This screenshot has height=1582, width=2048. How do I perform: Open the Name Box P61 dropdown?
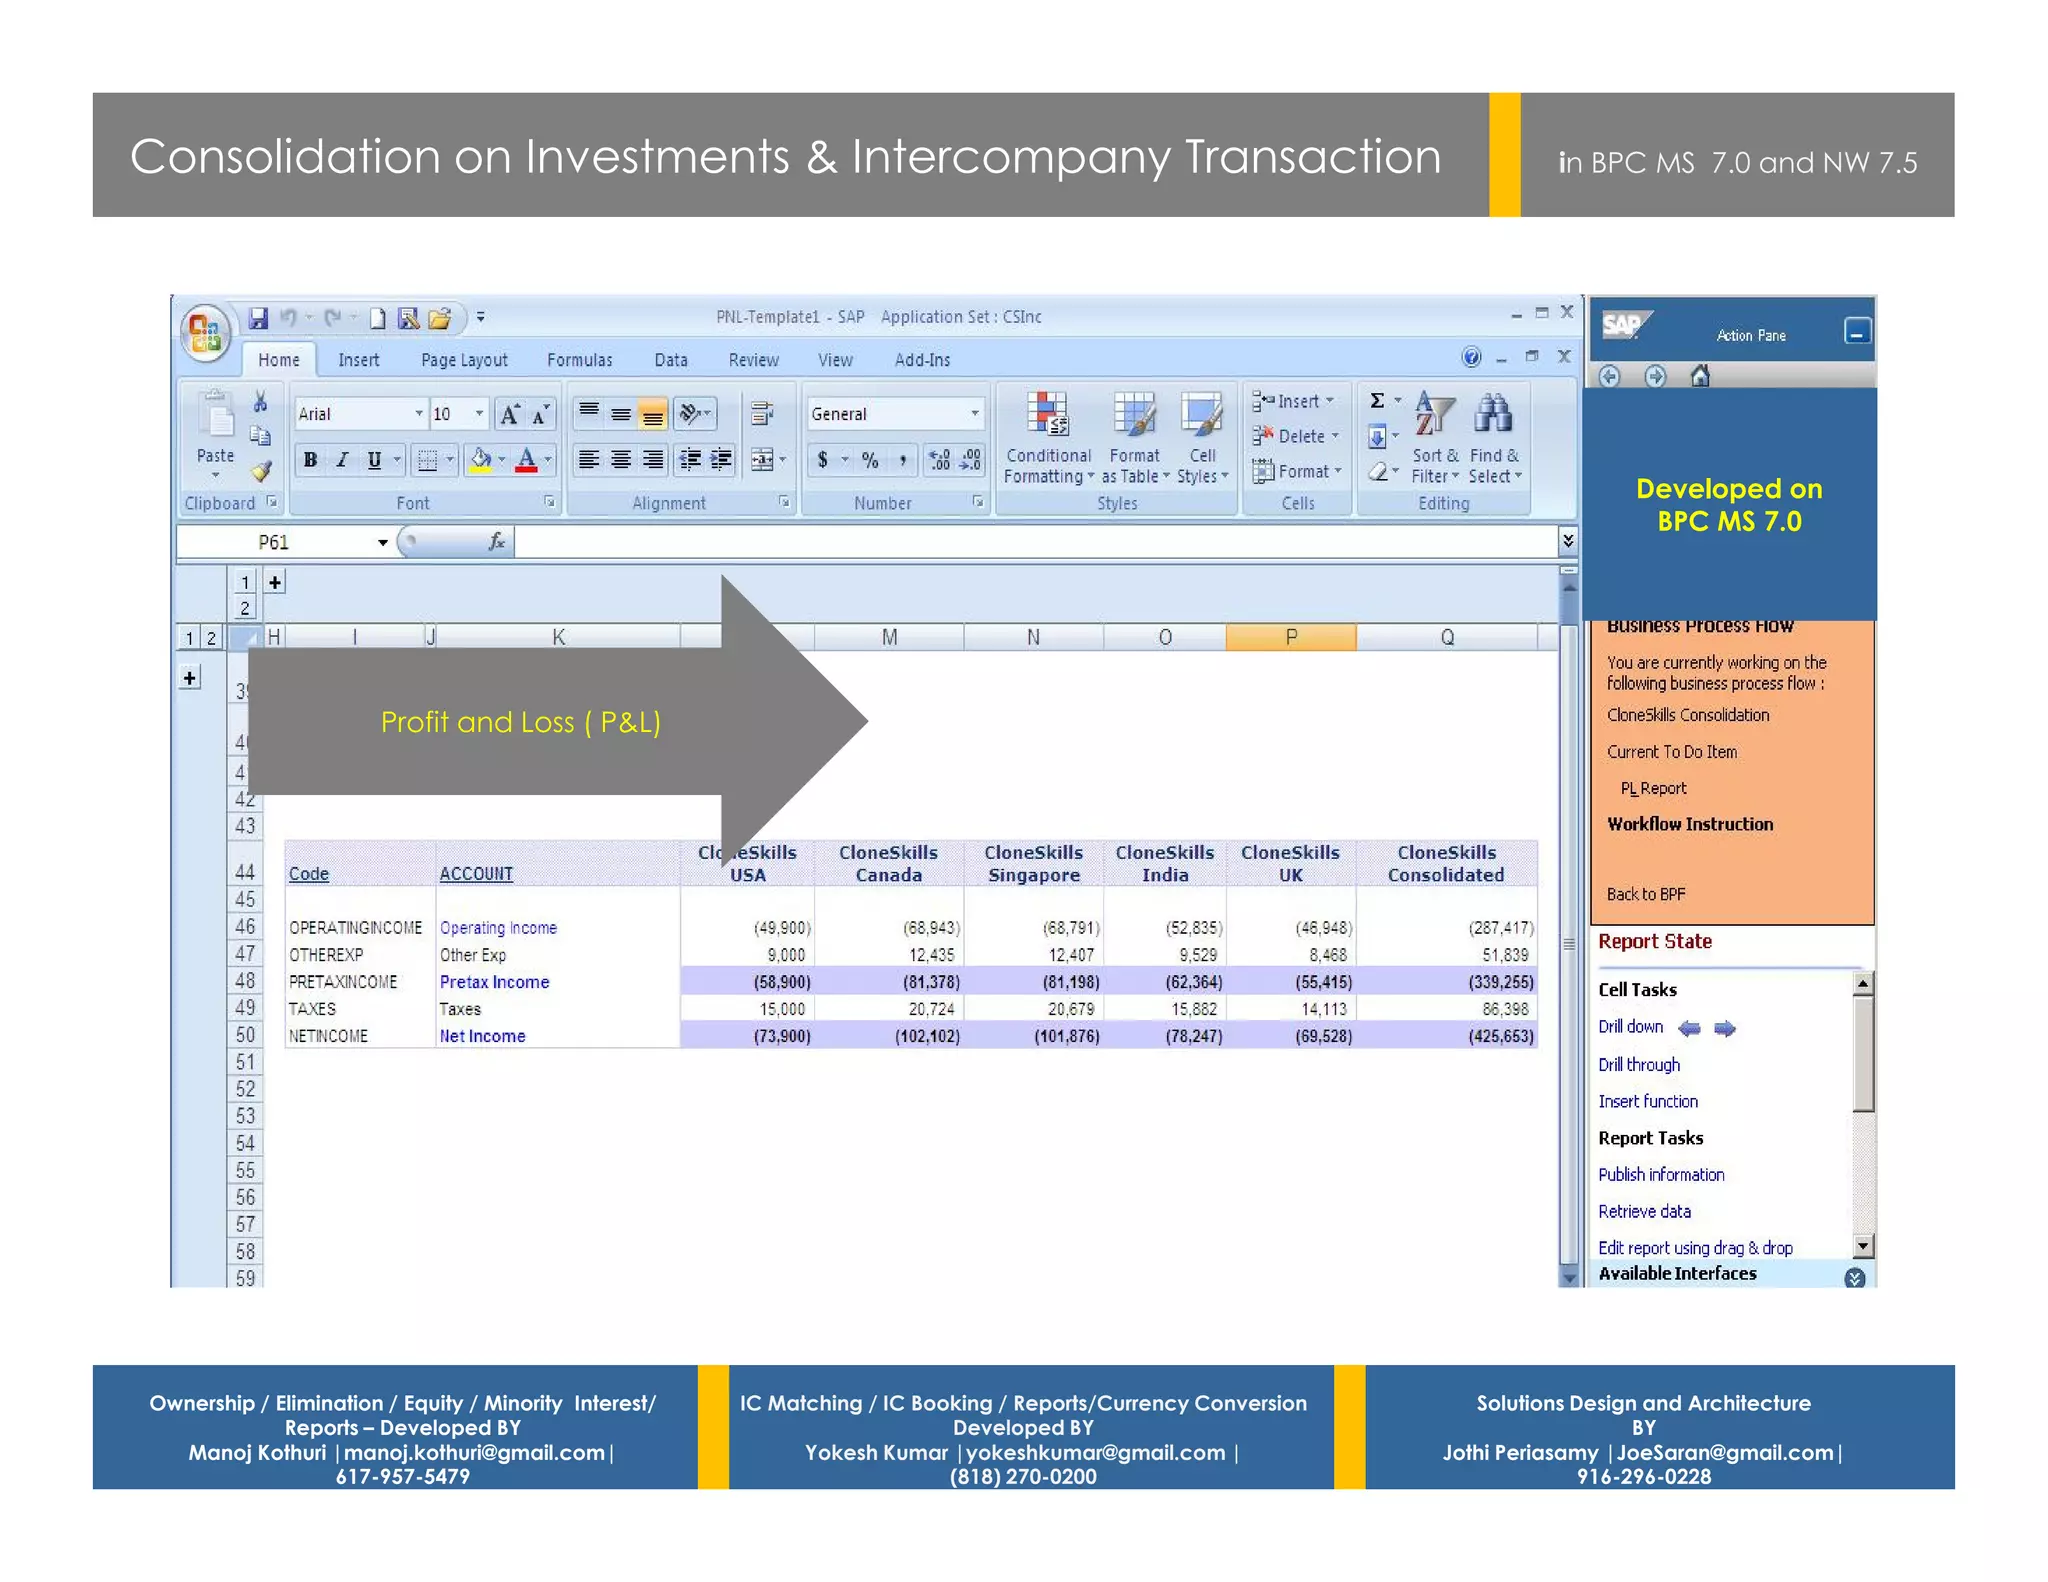[382, 542]
